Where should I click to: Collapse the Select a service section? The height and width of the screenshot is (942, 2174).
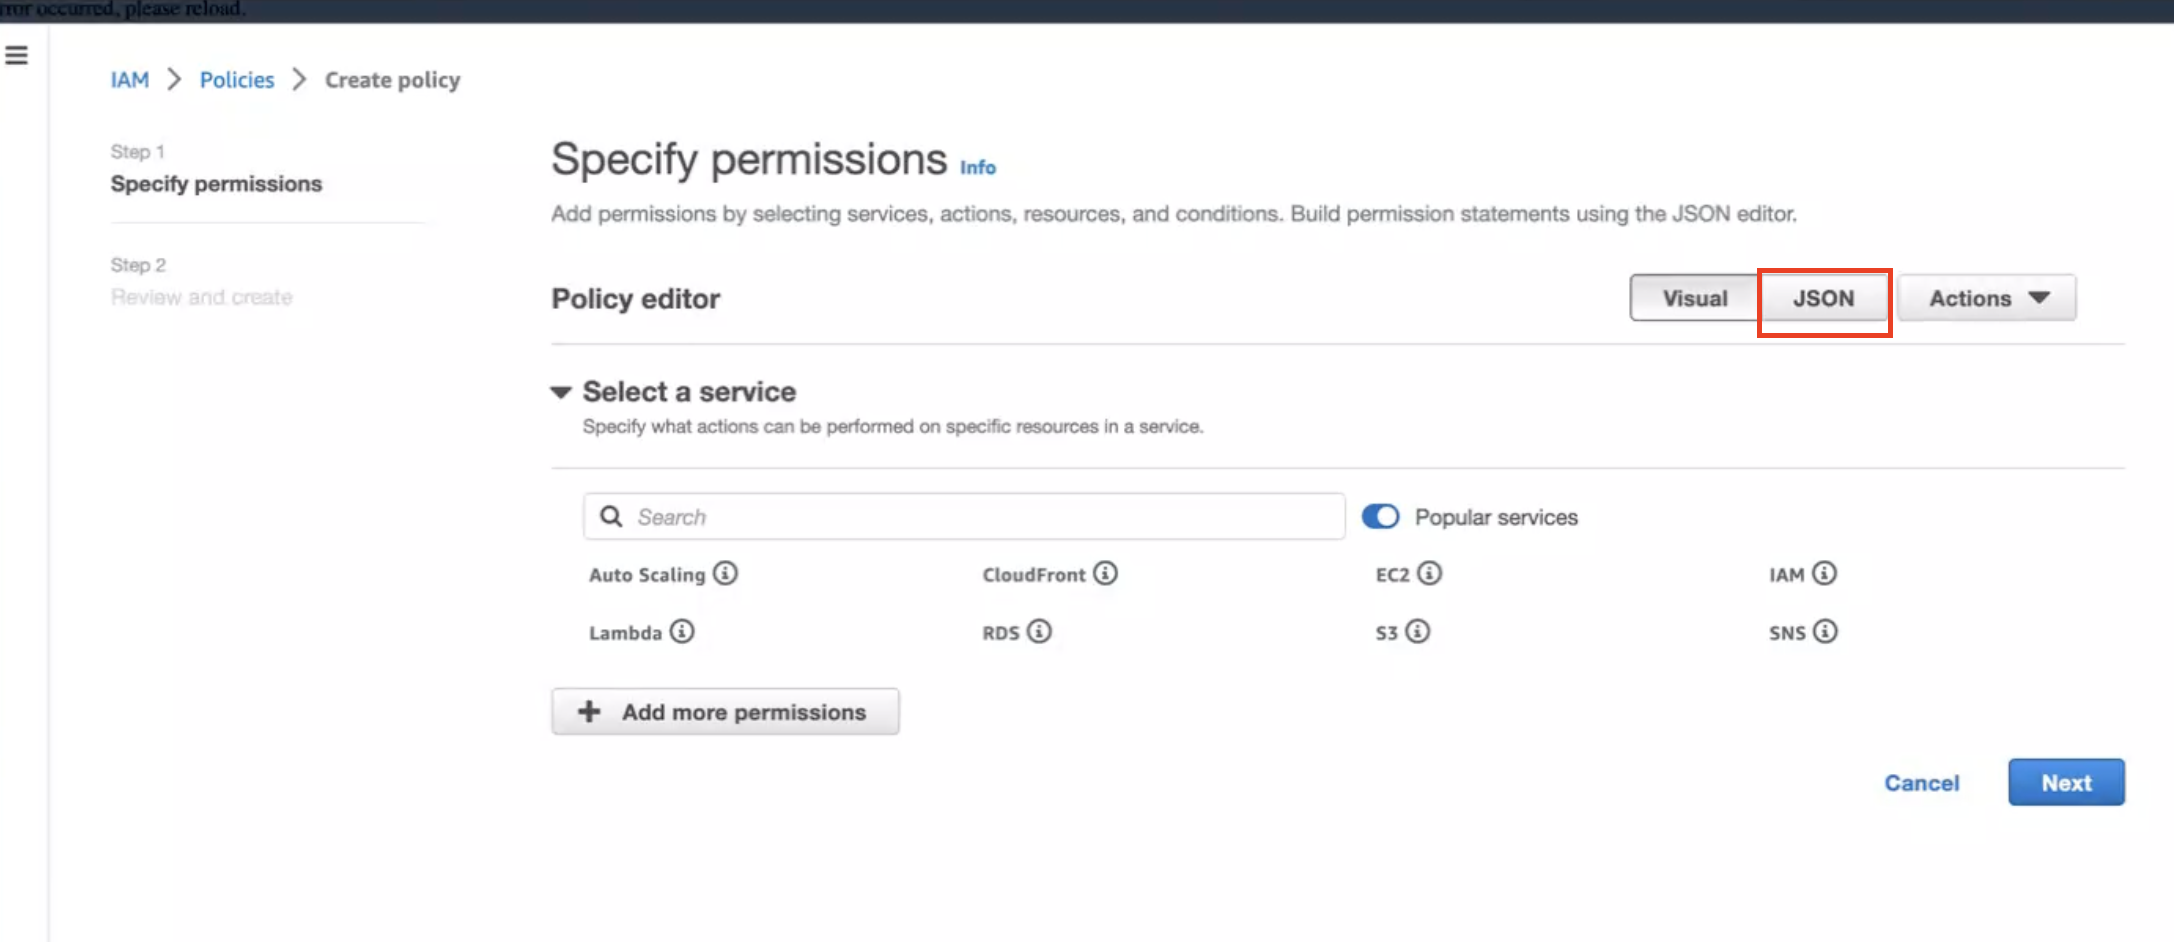pyautogui.click(x=561, y=392)
